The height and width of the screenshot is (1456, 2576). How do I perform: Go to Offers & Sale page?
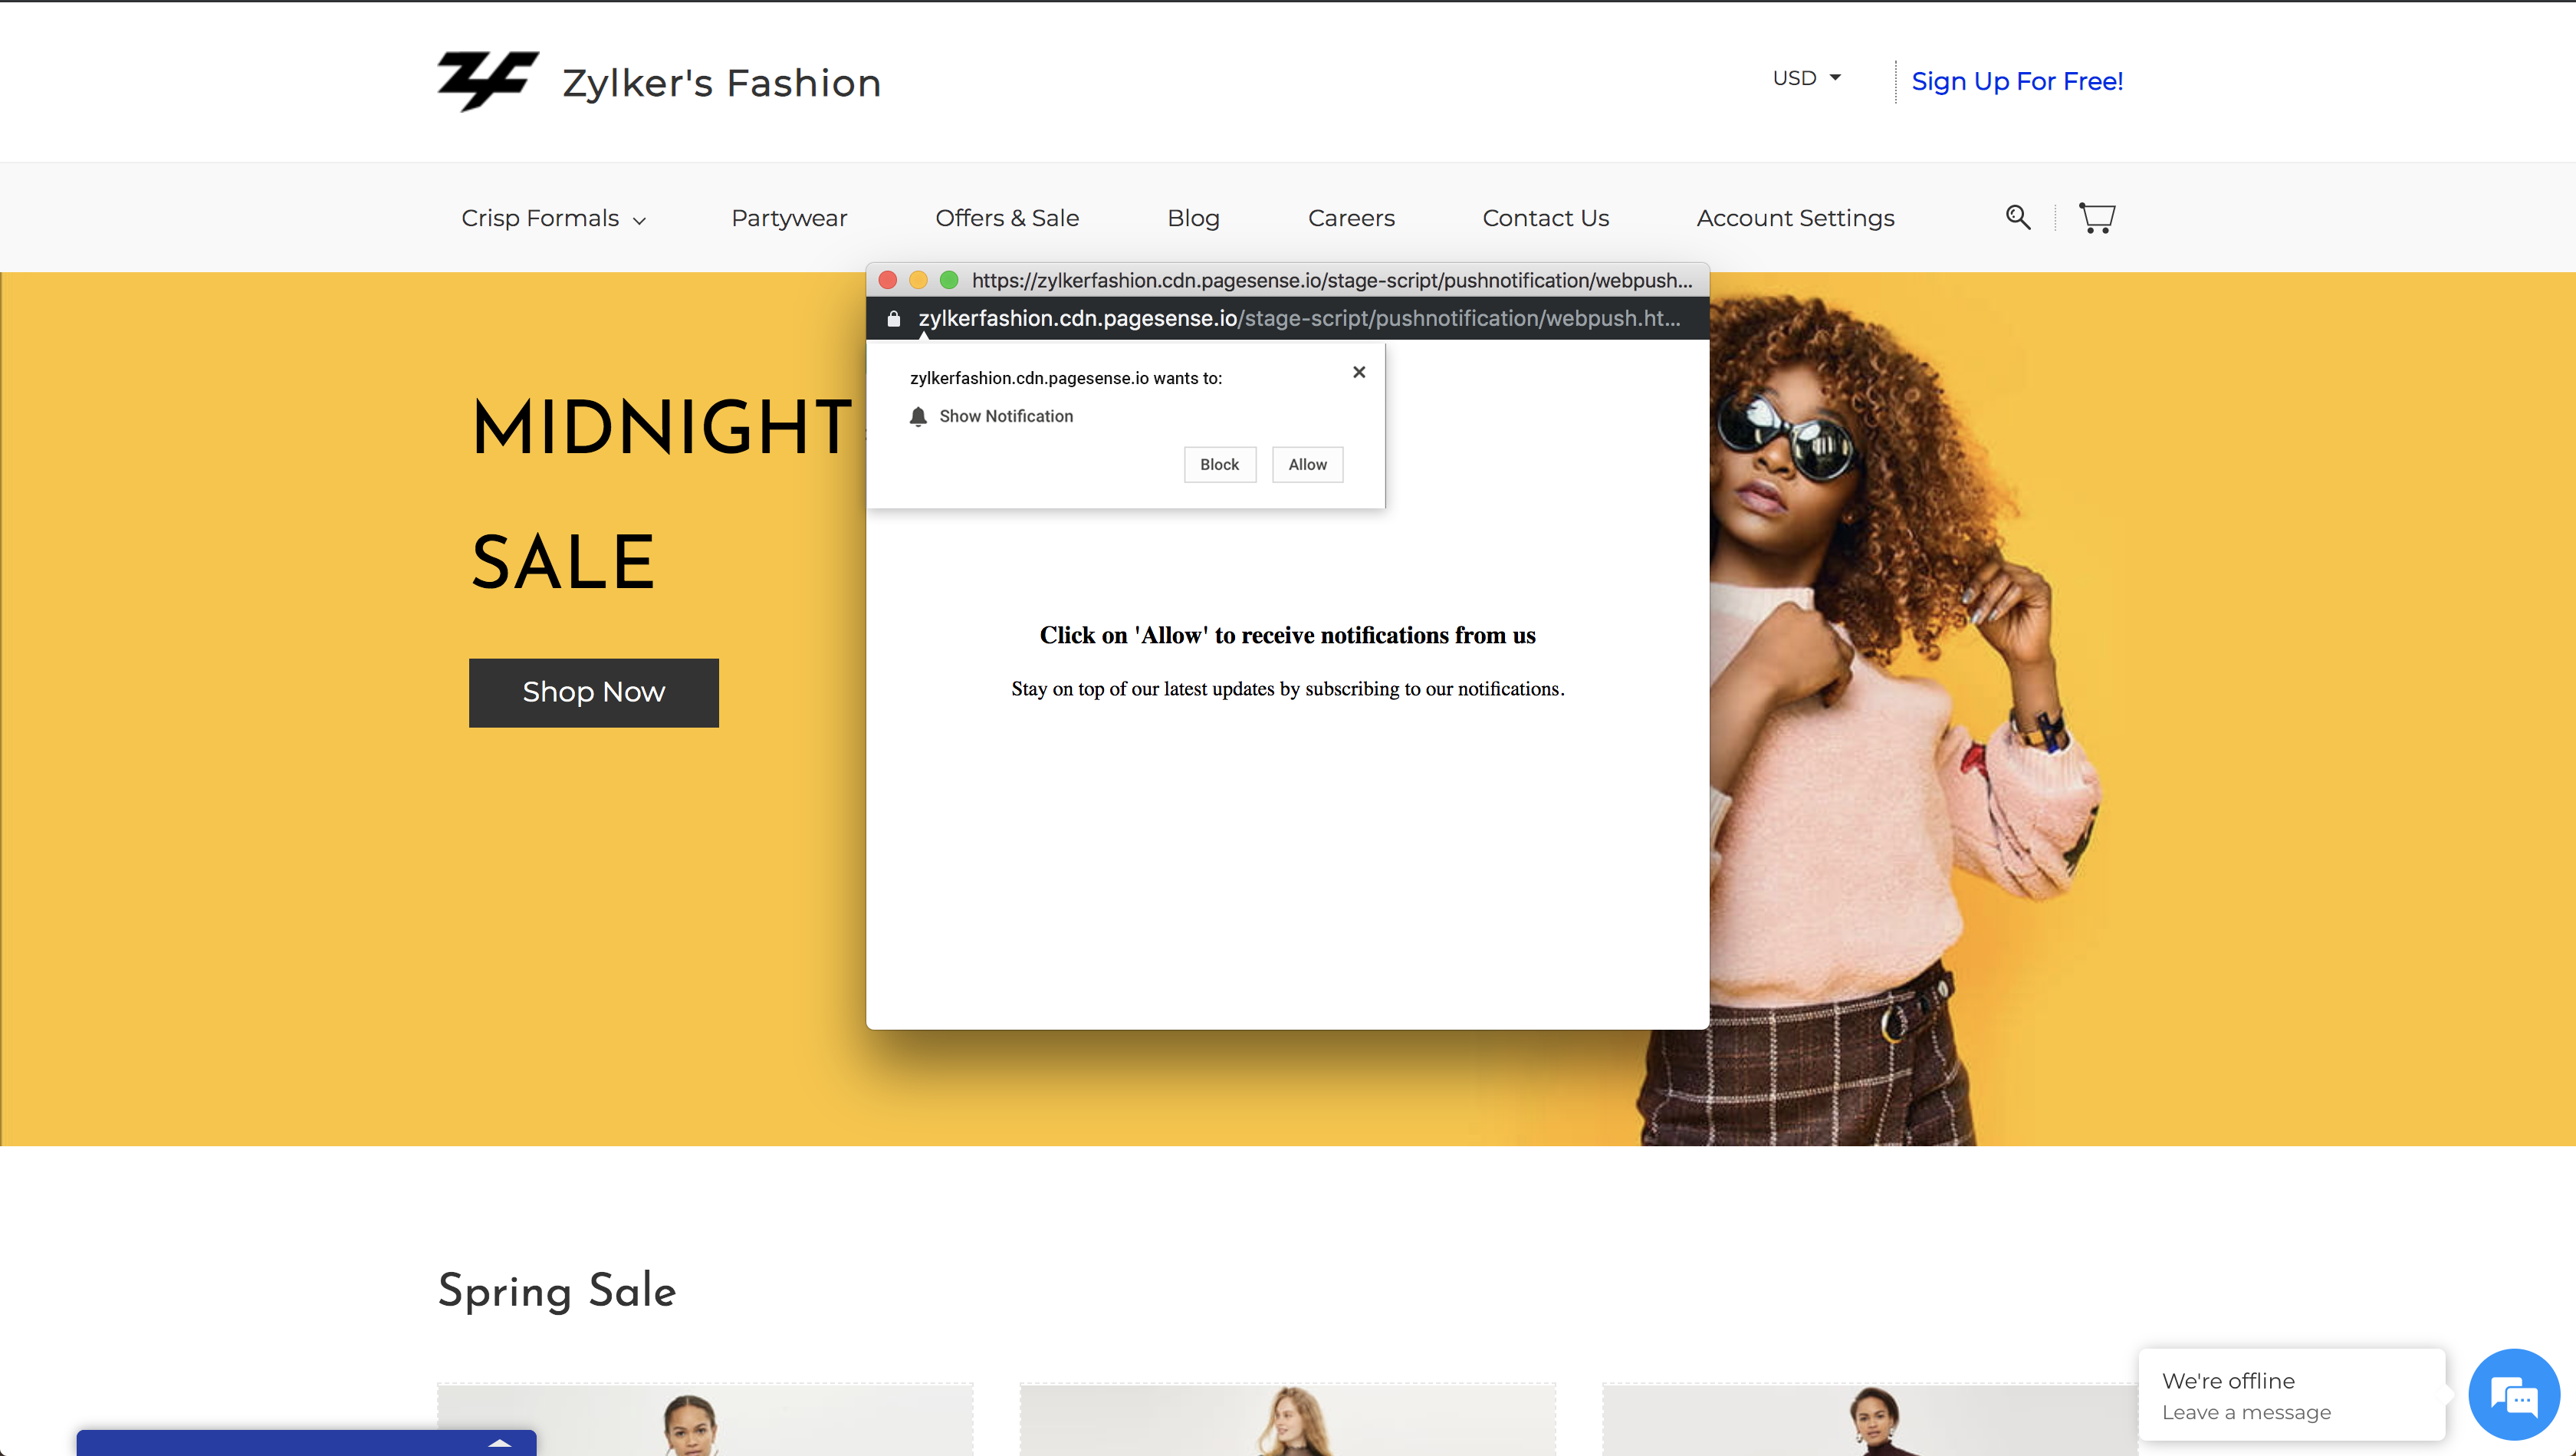[1006, 218]
